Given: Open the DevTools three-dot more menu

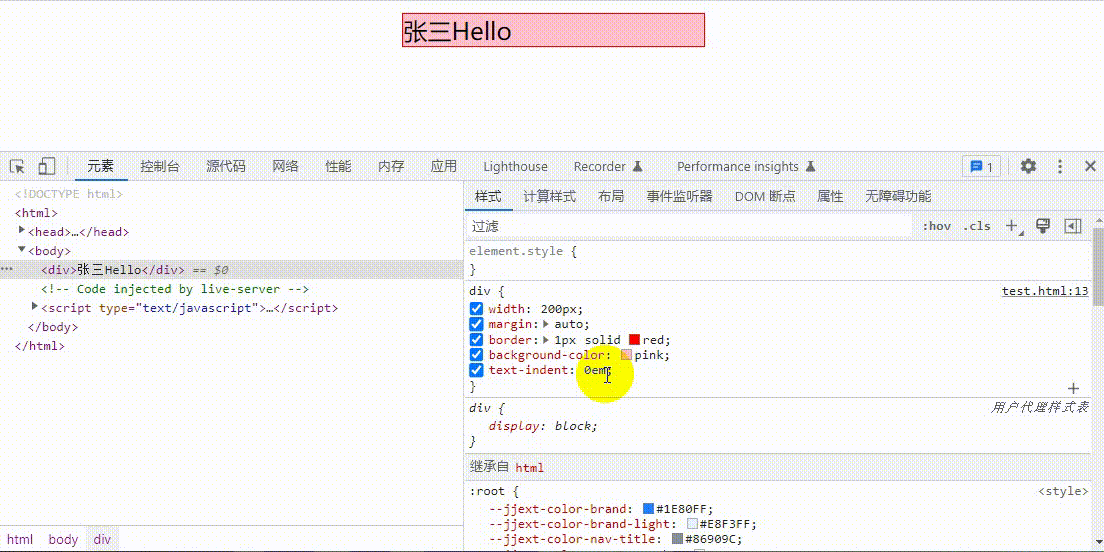Looking at the screenshot, I should pyautogui.click(x=1060, y=167).
